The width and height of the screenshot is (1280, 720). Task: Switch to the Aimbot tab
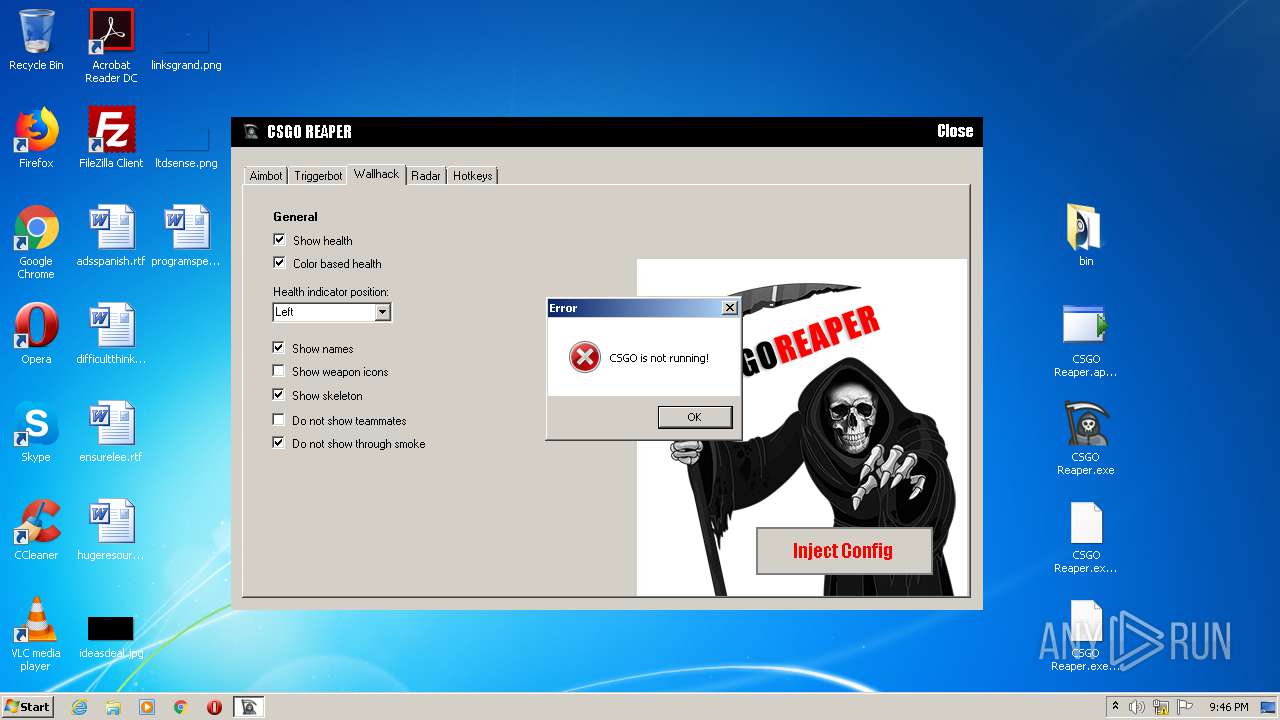(266, 176)
